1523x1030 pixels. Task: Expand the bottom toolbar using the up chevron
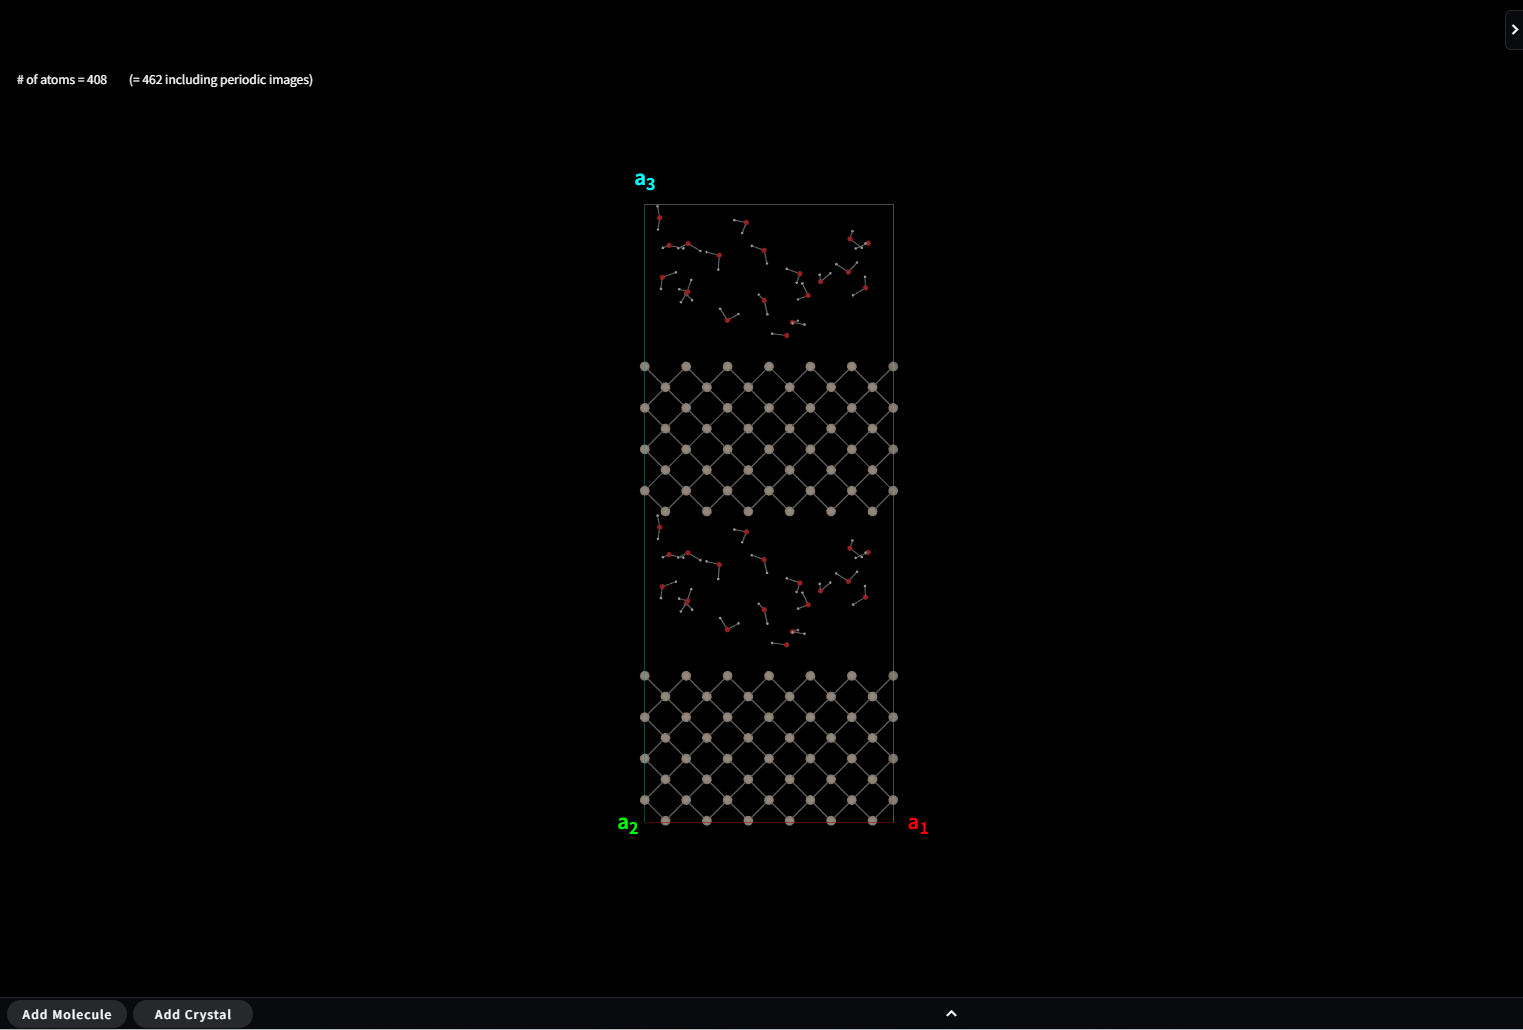click(951, 1013)
